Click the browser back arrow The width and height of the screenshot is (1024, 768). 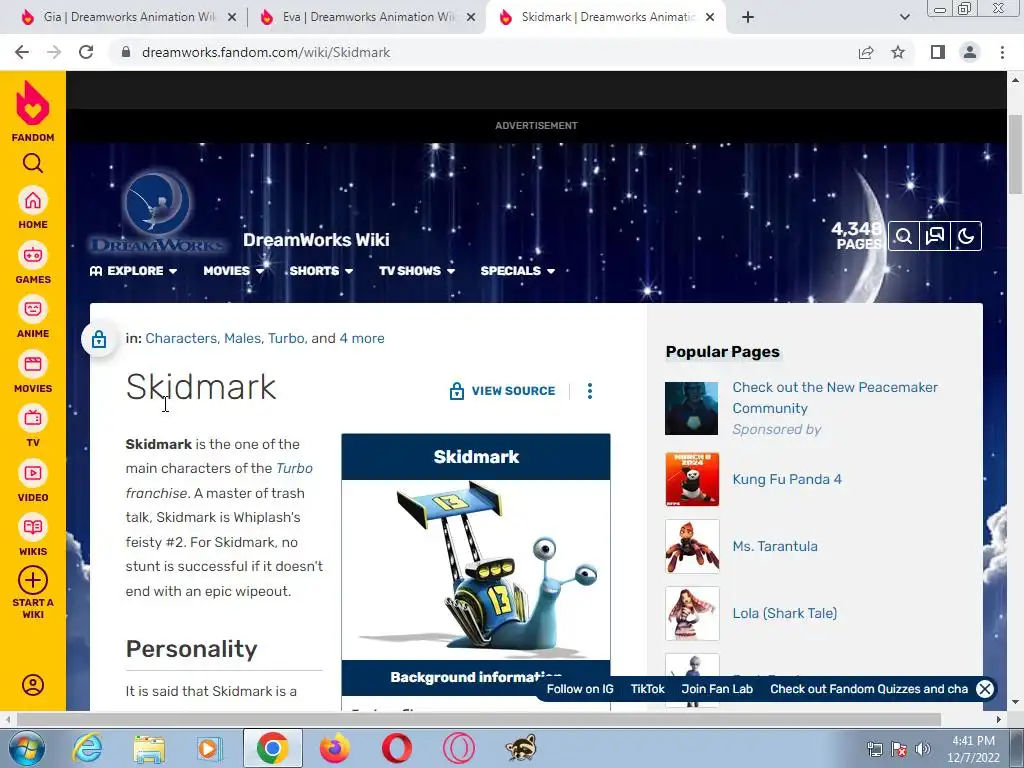pos(22,52)
